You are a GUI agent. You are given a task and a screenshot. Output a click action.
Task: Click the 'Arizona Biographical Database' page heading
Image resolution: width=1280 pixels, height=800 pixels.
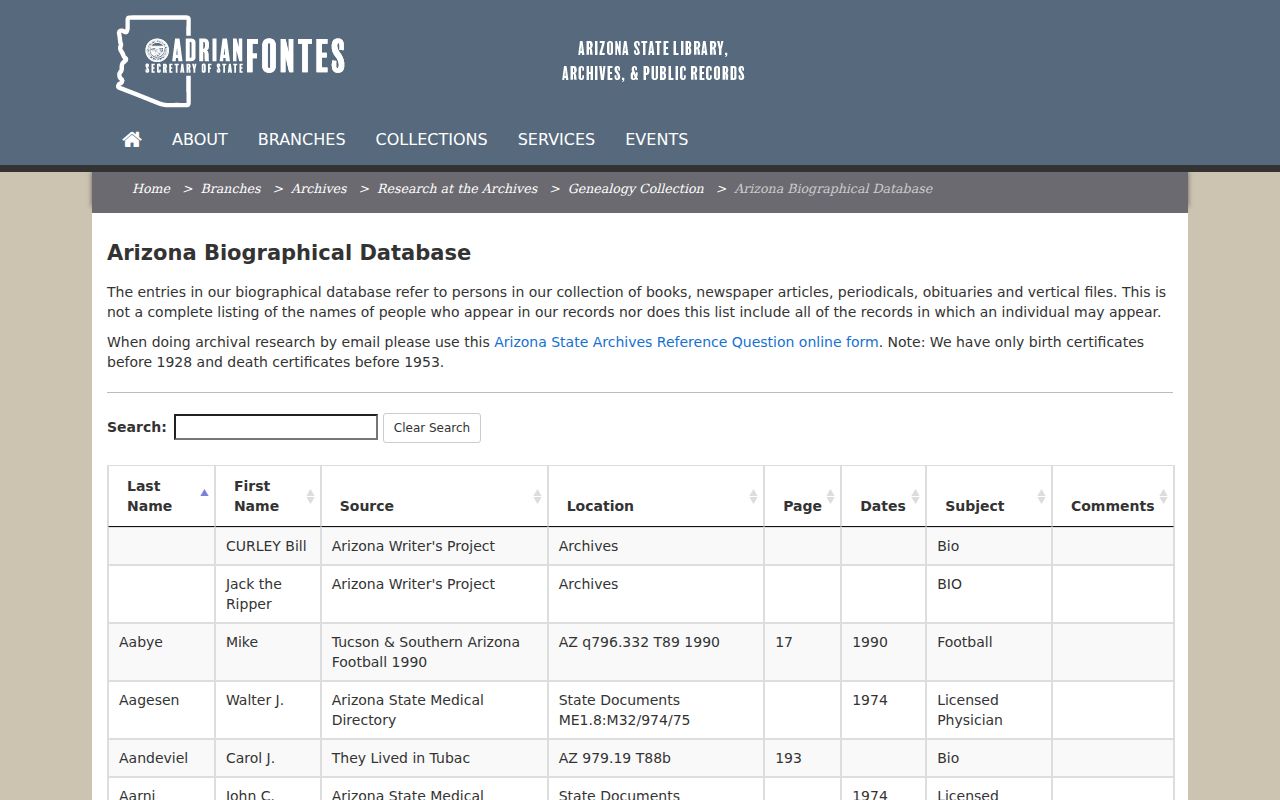289,253
